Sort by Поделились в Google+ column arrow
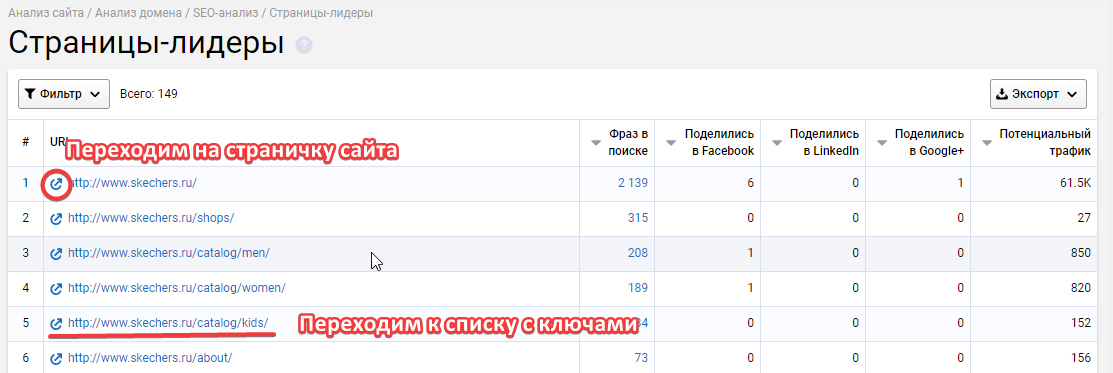The image size is (1113, 373). pos(882,143)
